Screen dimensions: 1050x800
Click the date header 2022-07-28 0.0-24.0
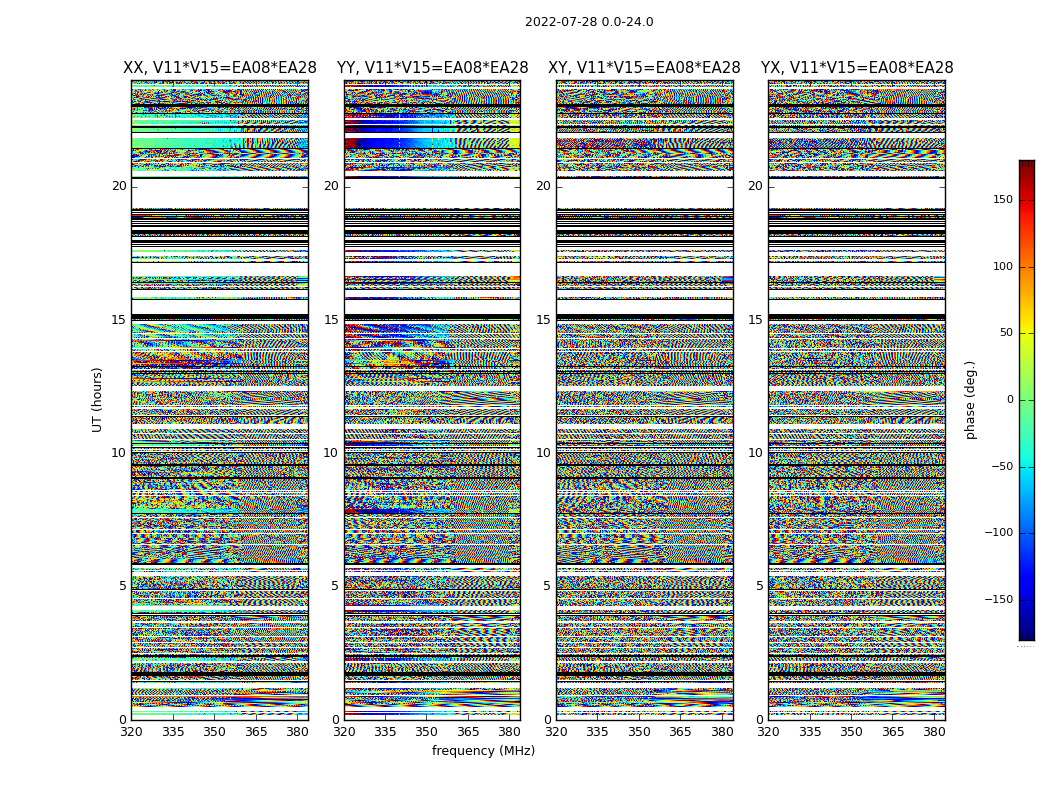click(x=589, y=22)
